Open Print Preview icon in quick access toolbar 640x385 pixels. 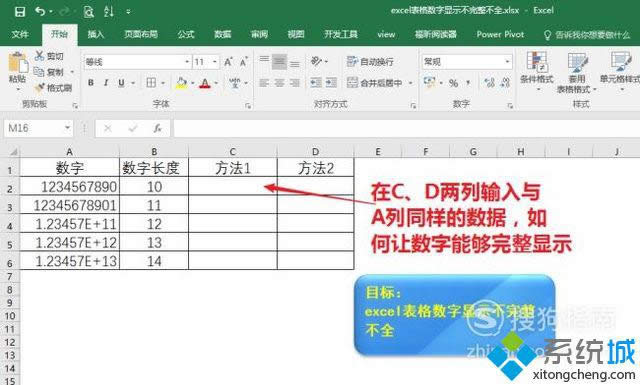(x=88, y=12)
